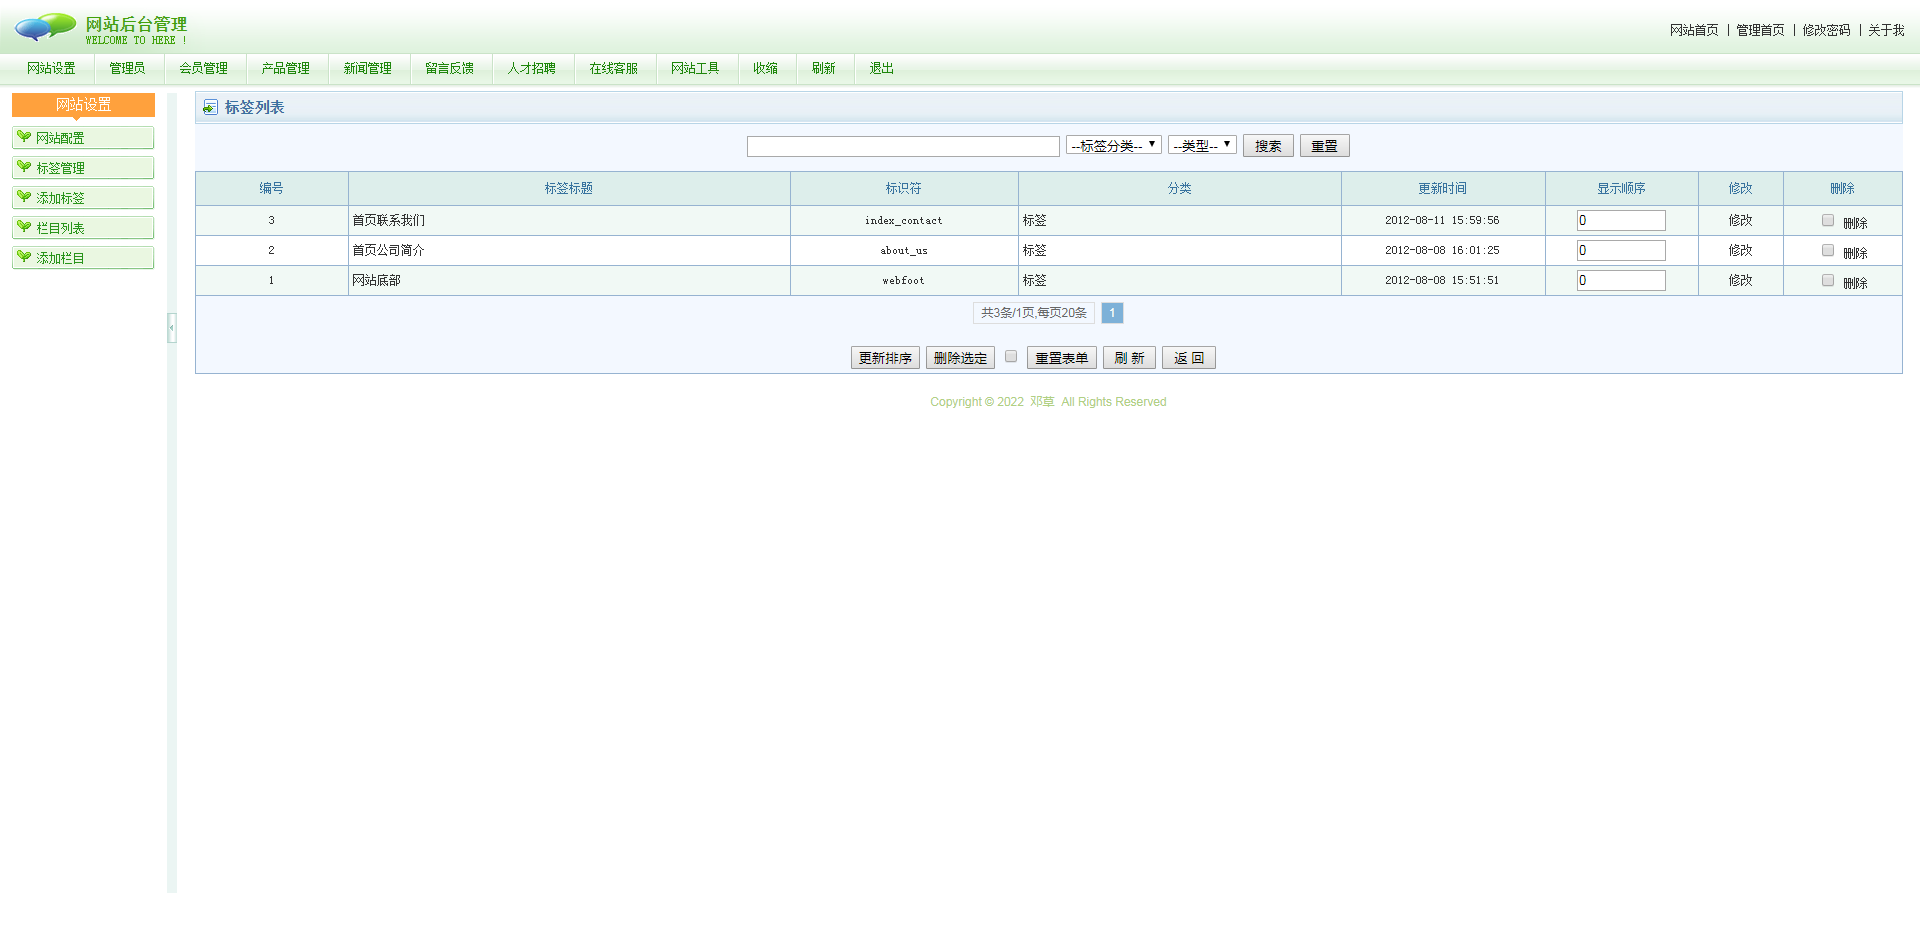Click the 更新时间 column header
The width and height of the screenshot is (1920, 938).
(1442, 188)
